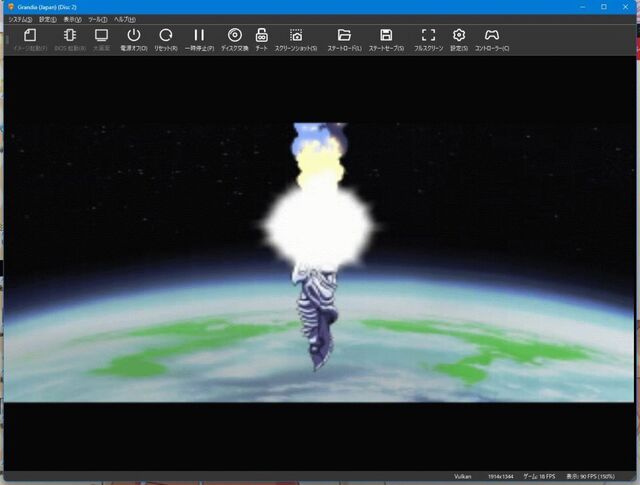640x485 pixels.
Task: Minimize the Grandia emulator window
Action: [x=582, y=7]
